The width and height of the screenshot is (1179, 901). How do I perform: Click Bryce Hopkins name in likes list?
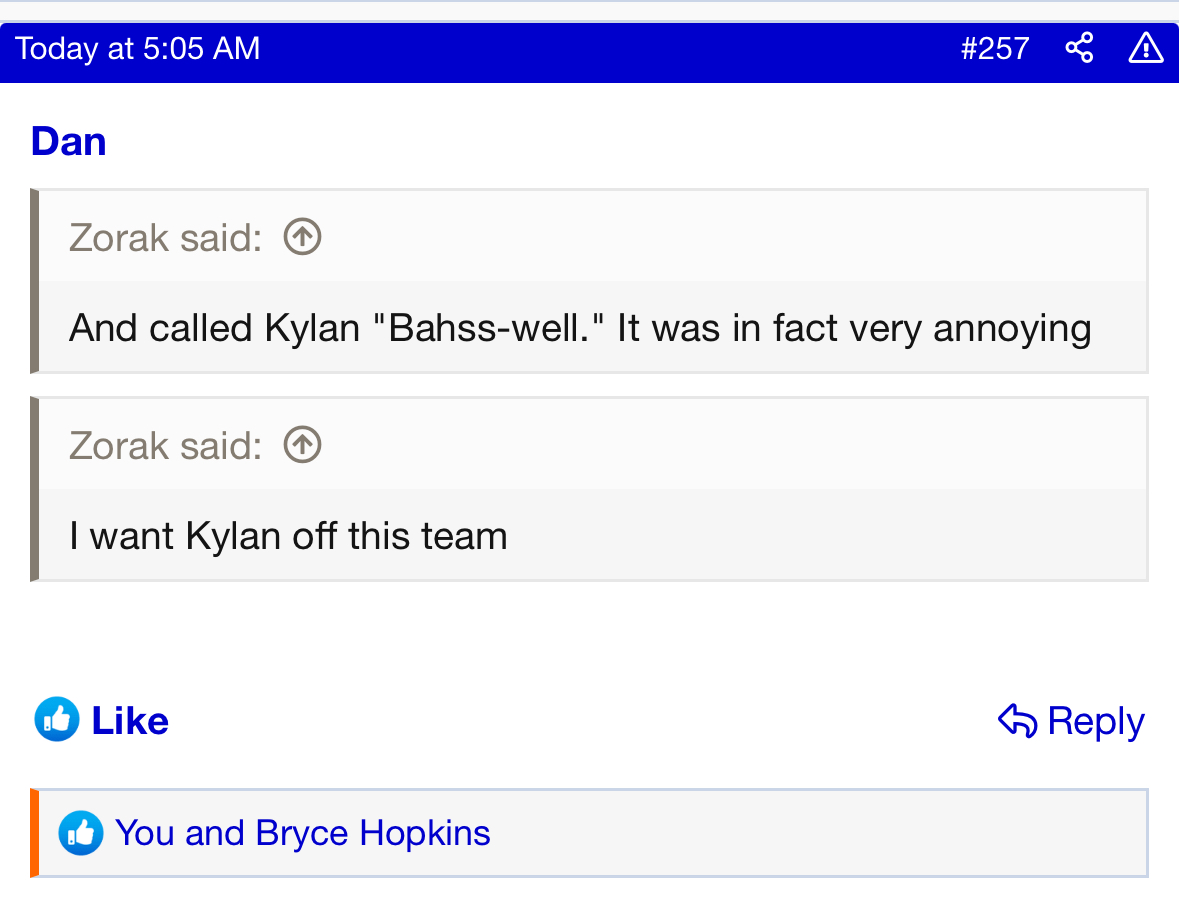(373, 833)
